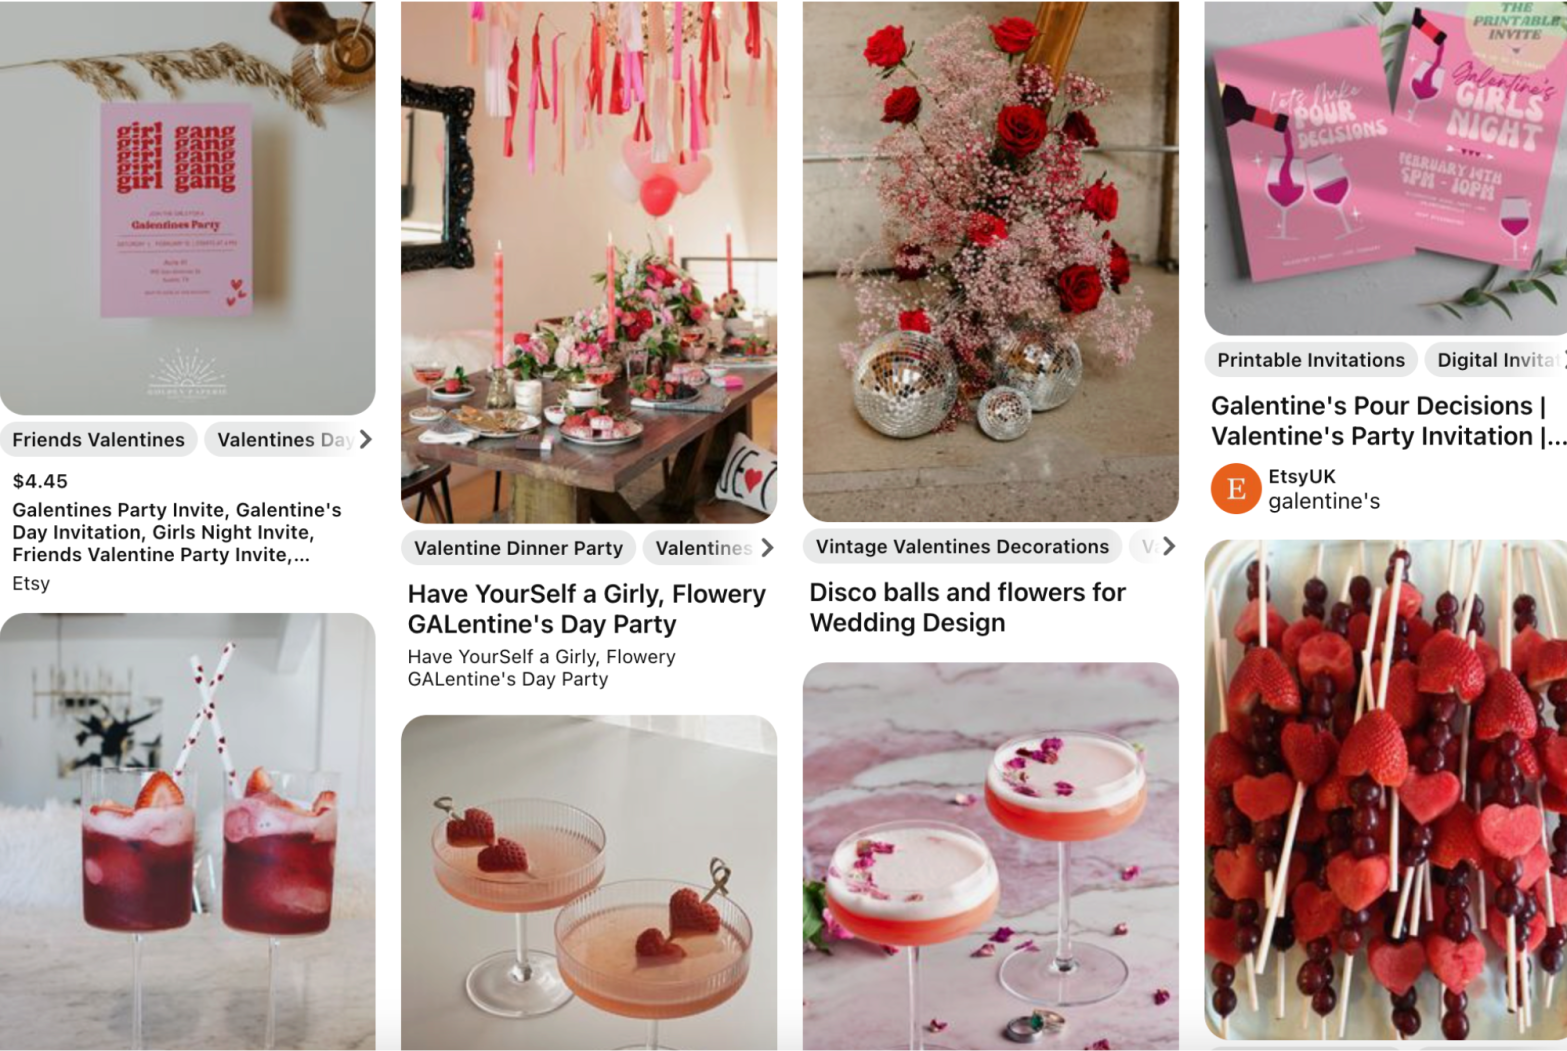Screen dimensions: 1567x1051
Task: Open Disco balls and flowers for Wedding Design title
Action: point(968,607)
